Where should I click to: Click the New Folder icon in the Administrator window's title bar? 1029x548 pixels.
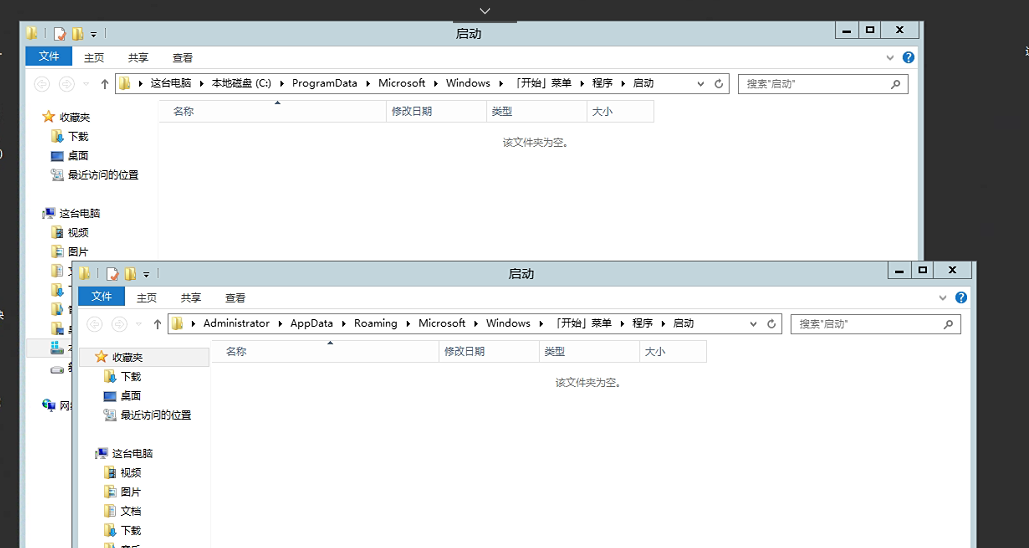(130, 273)
